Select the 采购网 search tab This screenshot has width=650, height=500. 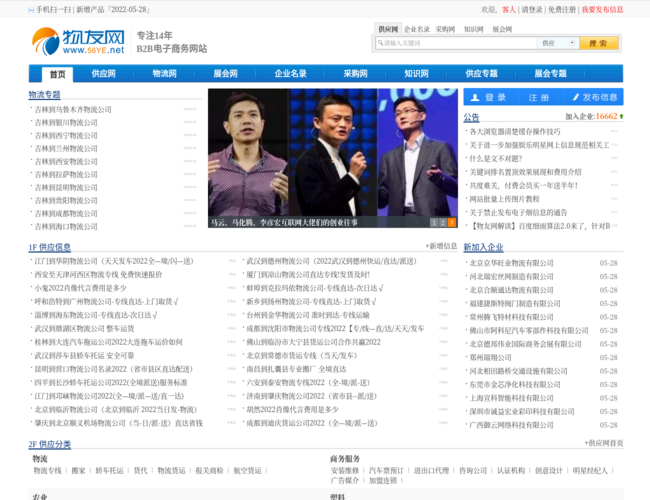(x=445, y=29)
